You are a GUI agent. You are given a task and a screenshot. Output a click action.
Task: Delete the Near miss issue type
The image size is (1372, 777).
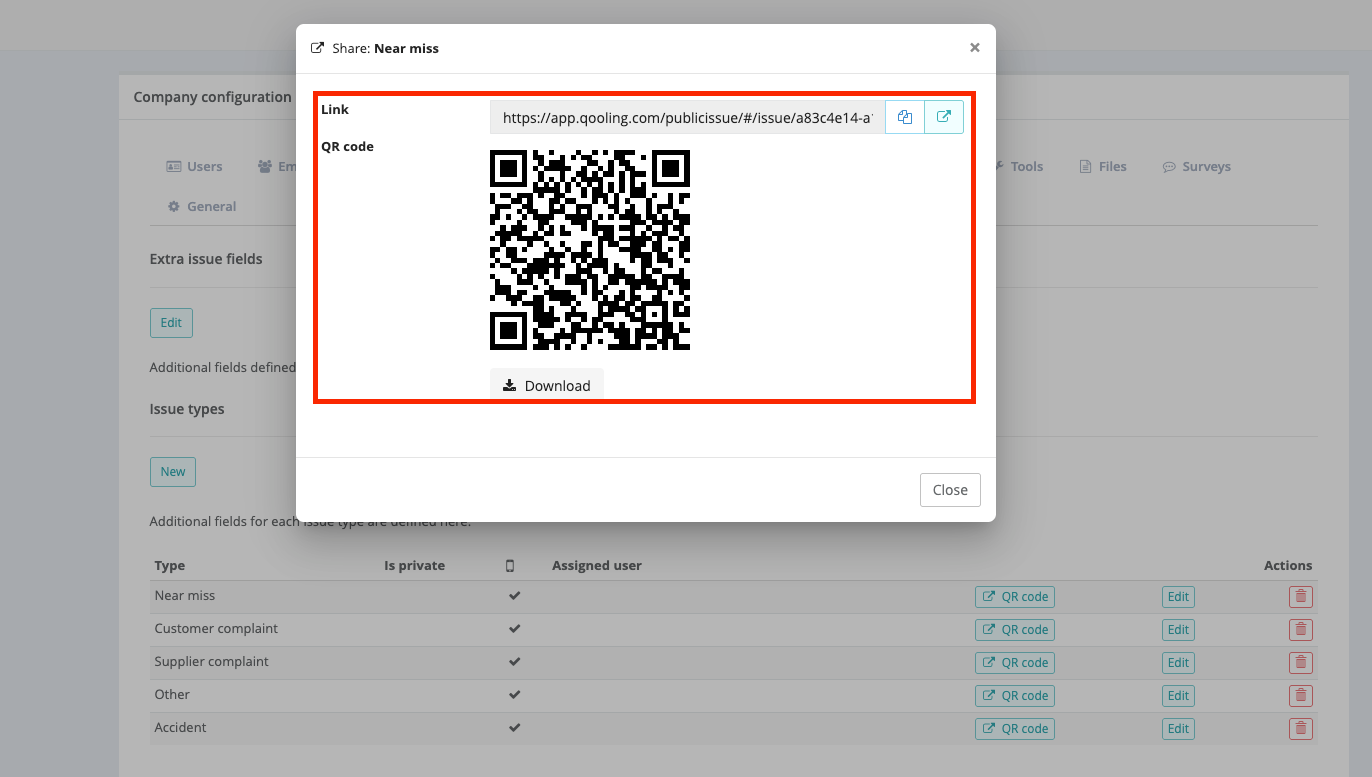click(1300, 597)
